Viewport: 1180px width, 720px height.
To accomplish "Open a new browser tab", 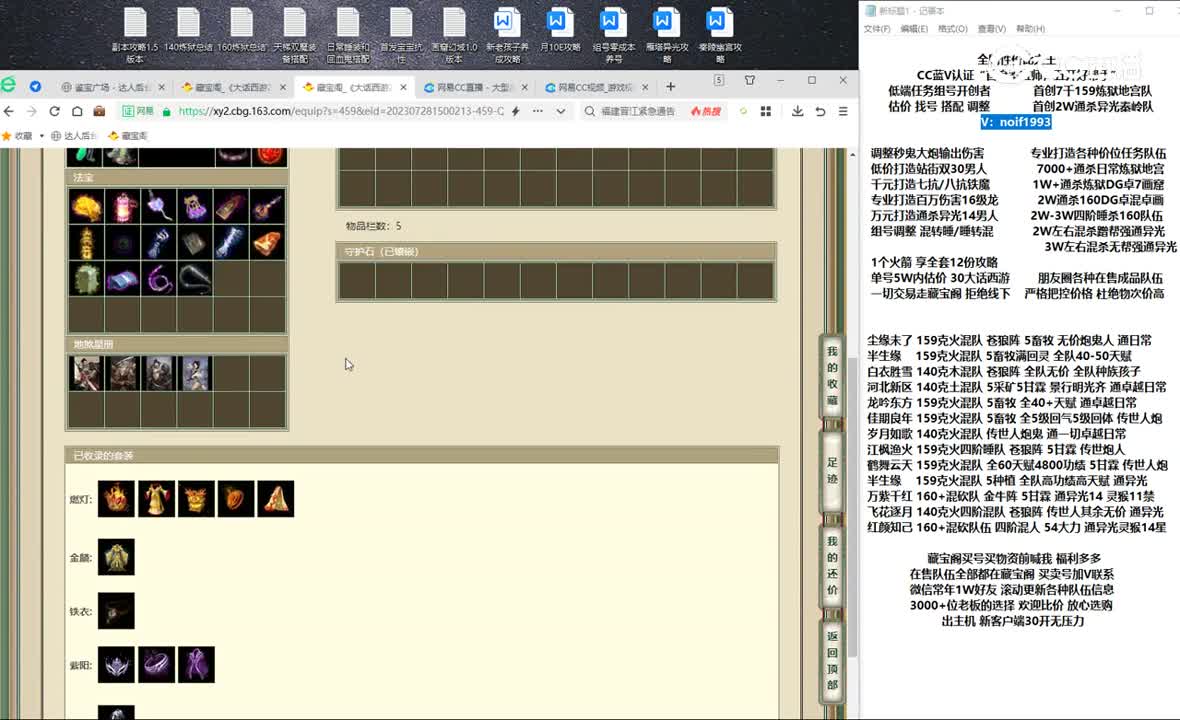I will point(670,87).
